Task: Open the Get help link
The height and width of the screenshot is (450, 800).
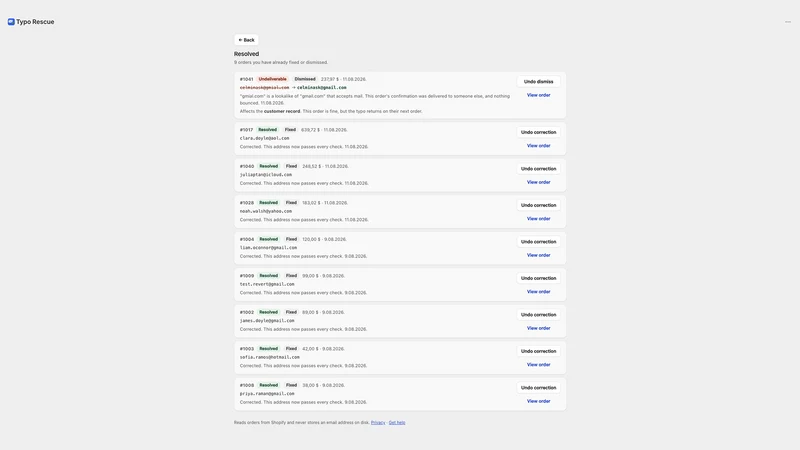Action: [397, 422]
